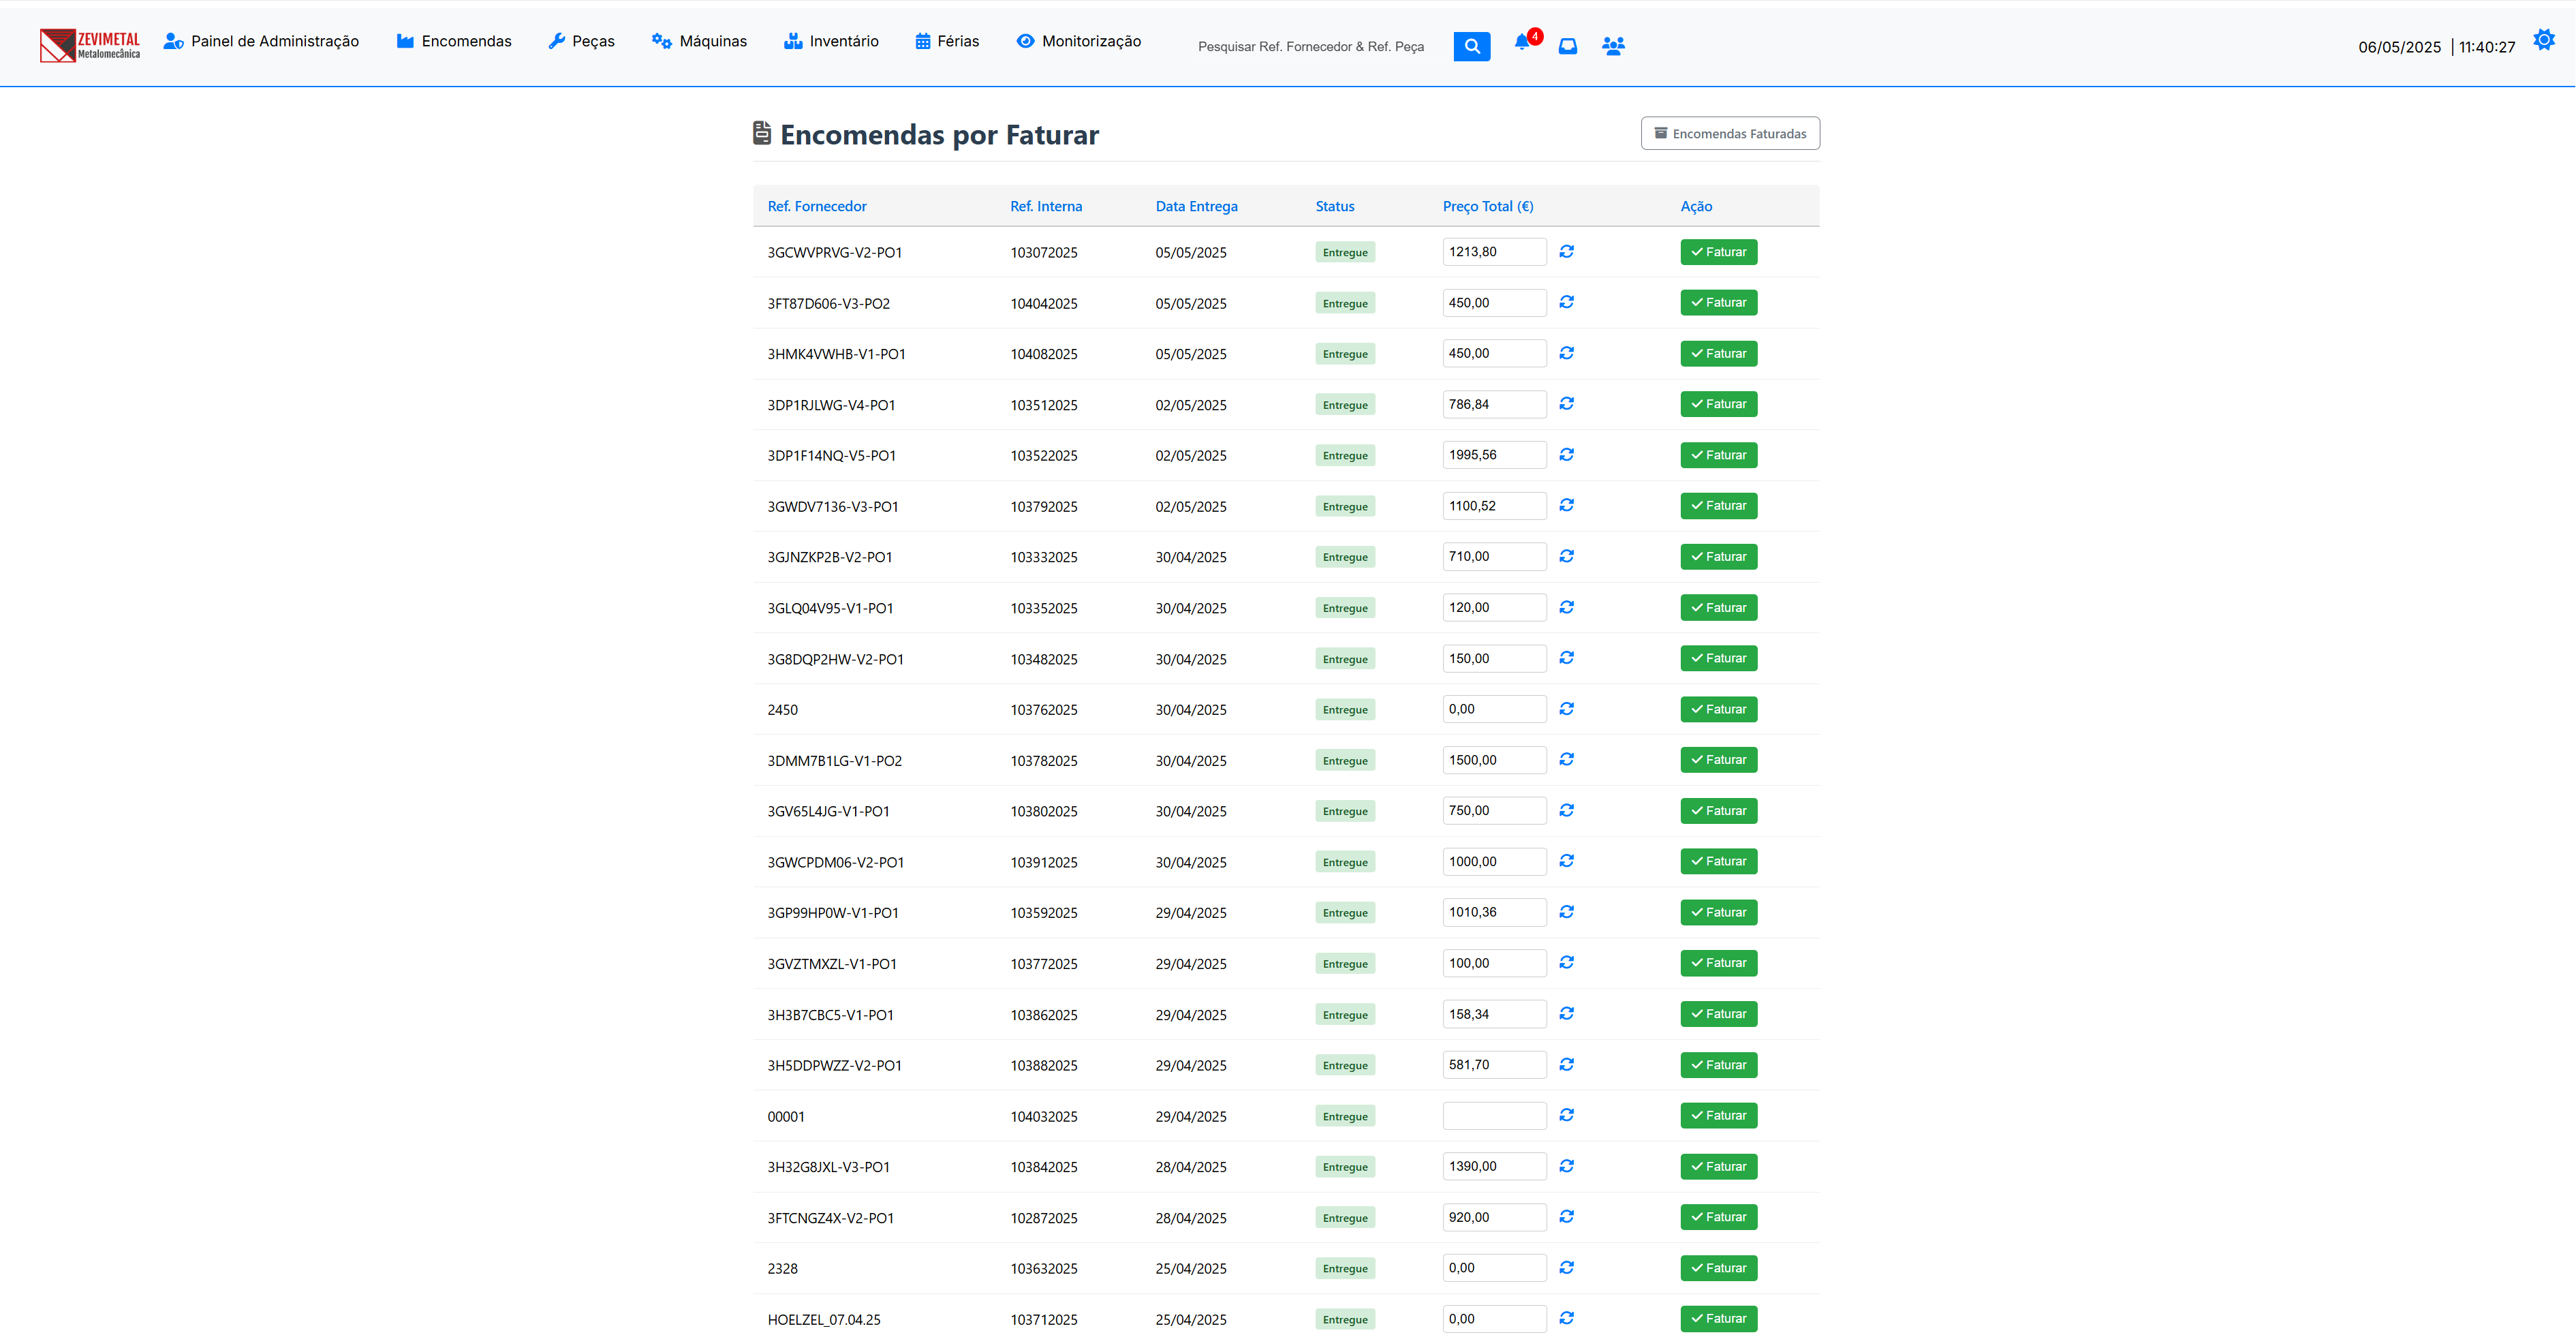Invoice order 3GJNZKP2B-V2-PO1 with Faturar

pos(1718,556)
